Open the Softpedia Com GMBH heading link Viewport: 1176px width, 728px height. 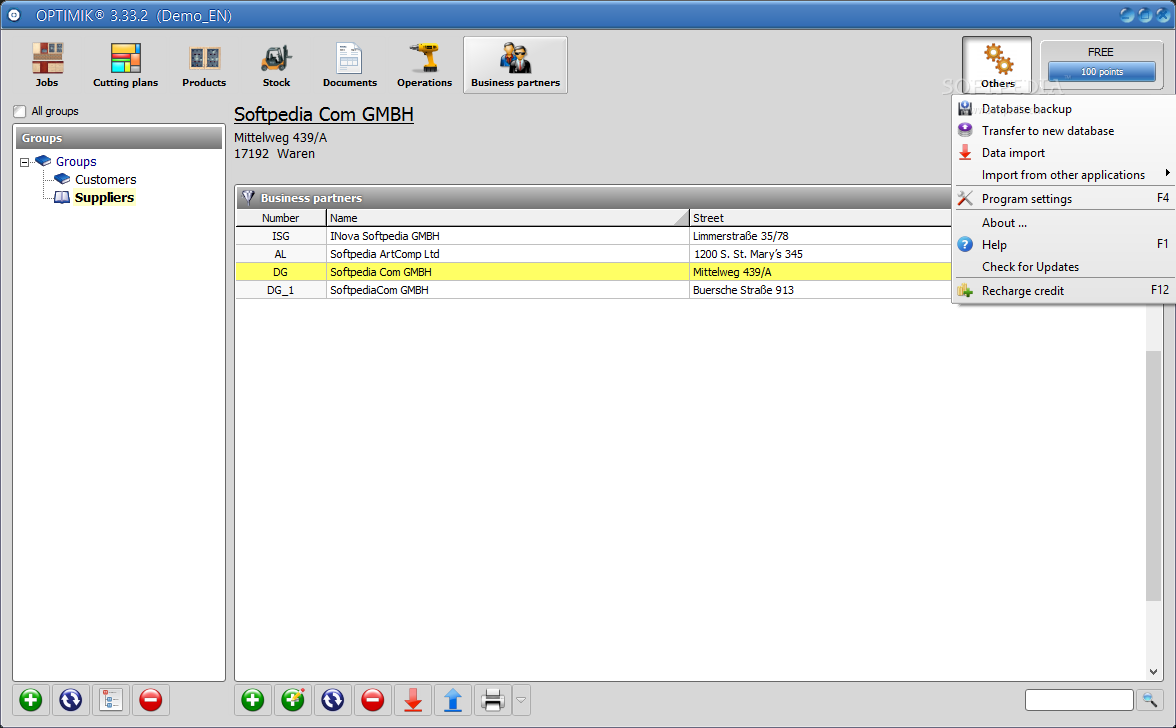pos(324,115)
